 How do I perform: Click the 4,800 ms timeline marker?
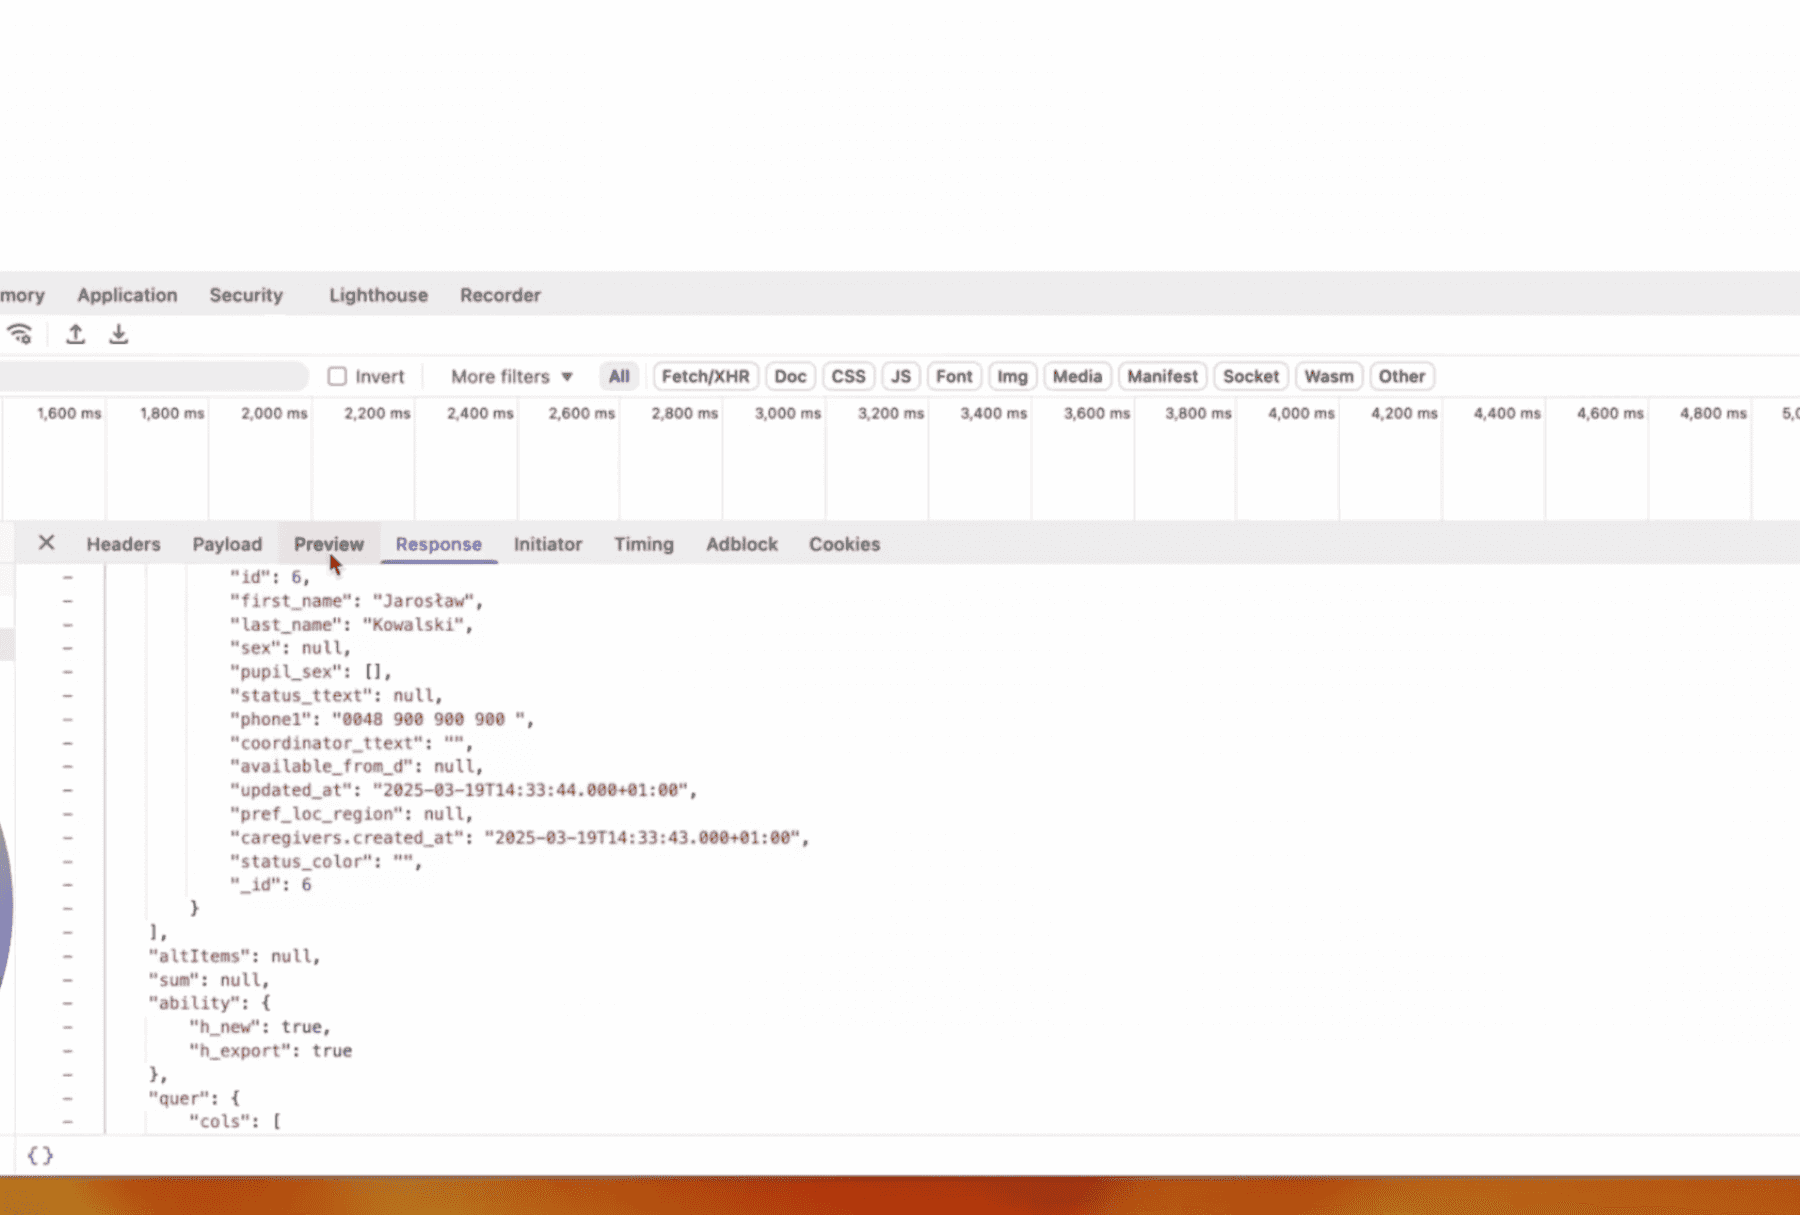[x=1713, y=413]
